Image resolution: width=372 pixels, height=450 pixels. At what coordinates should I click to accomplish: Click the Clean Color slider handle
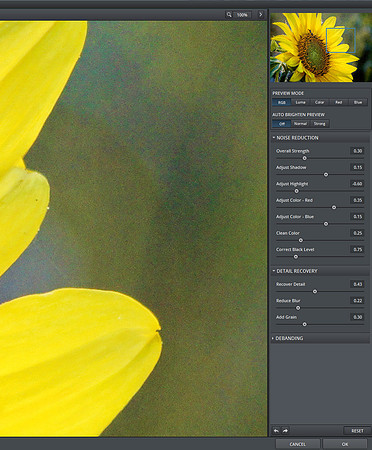click(x=301, y=240)
